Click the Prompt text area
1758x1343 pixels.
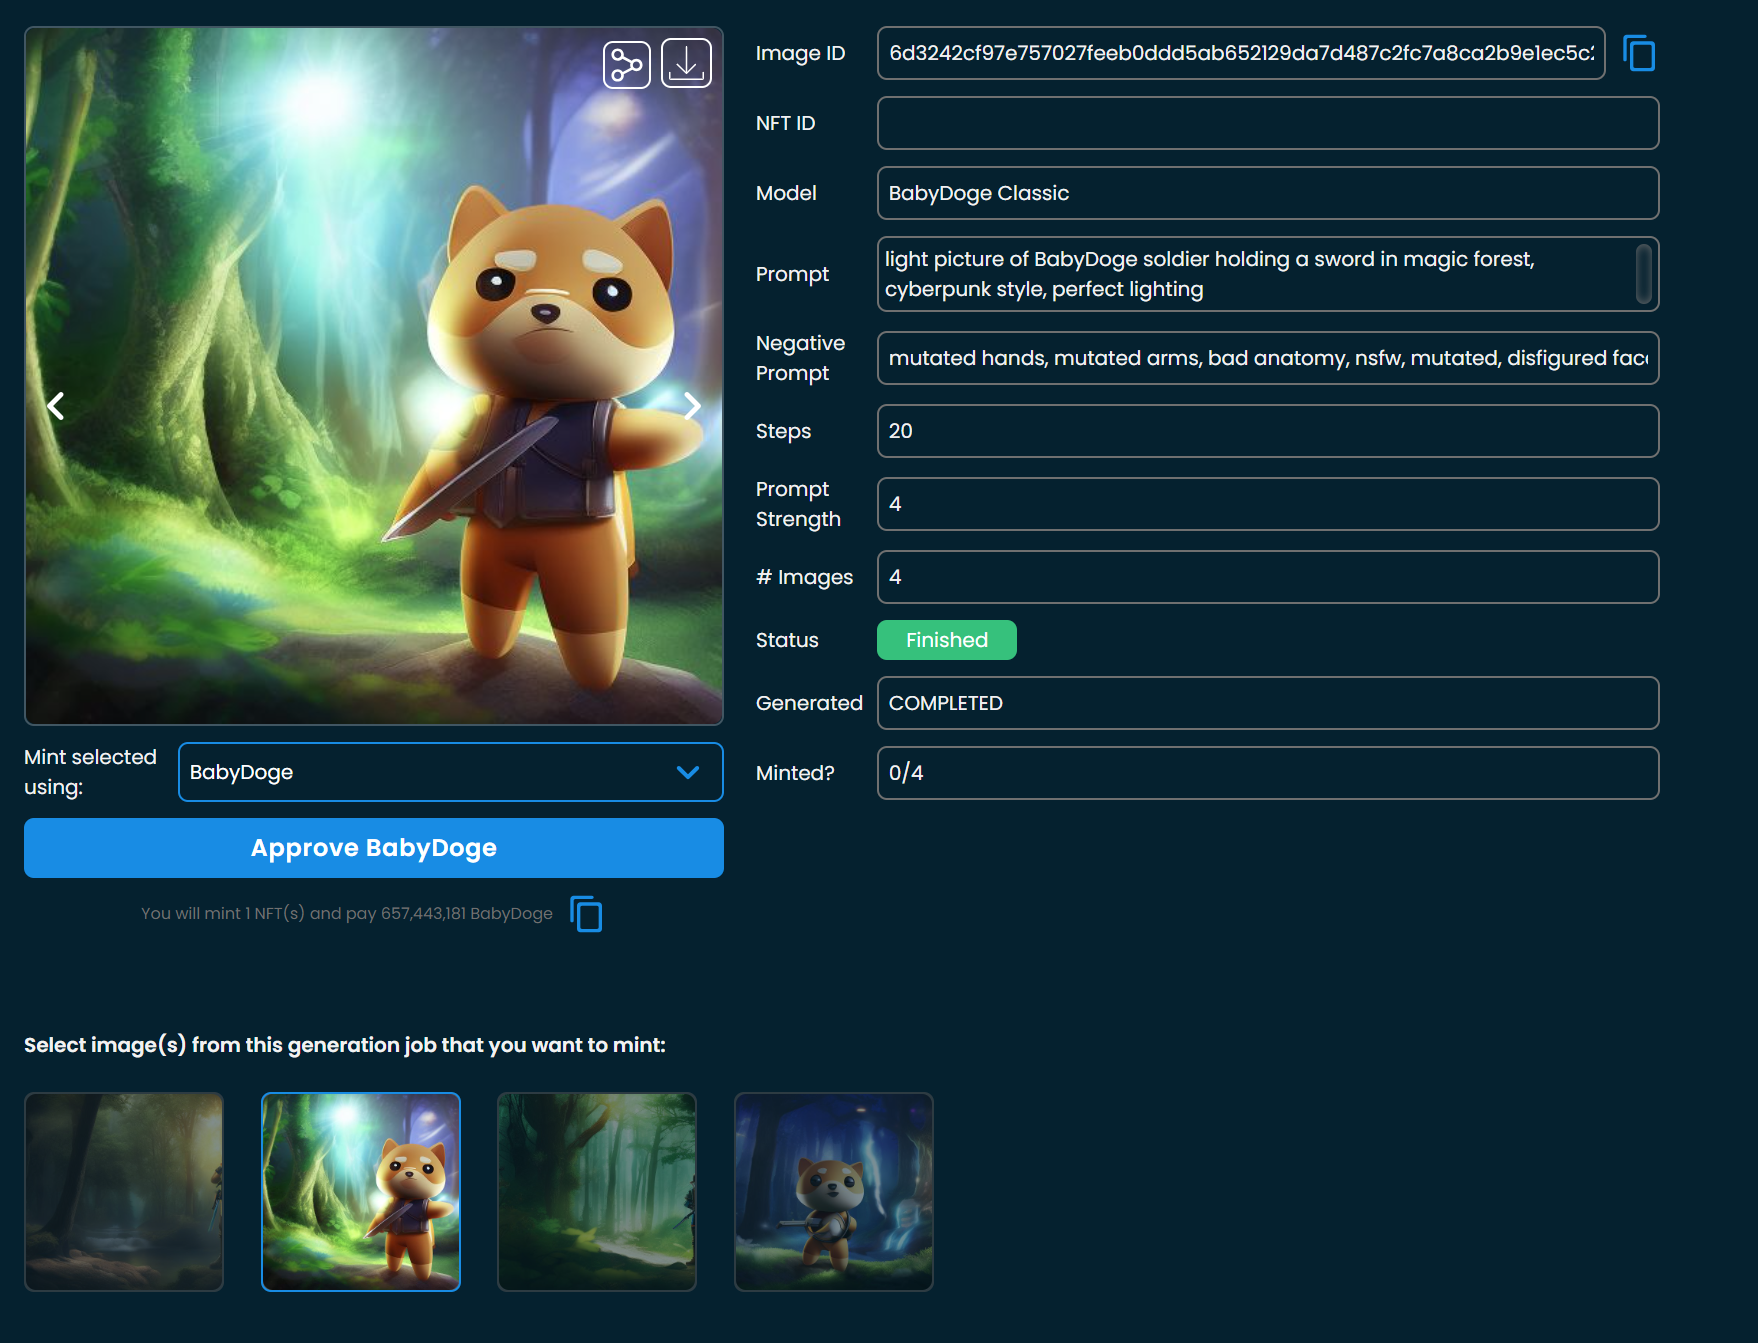(1268, 274)
